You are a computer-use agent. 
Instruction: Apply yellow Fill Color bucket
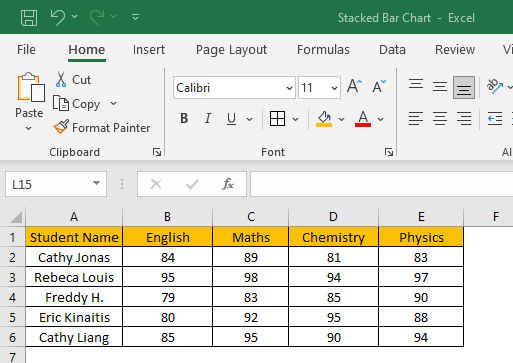(324, 118)
